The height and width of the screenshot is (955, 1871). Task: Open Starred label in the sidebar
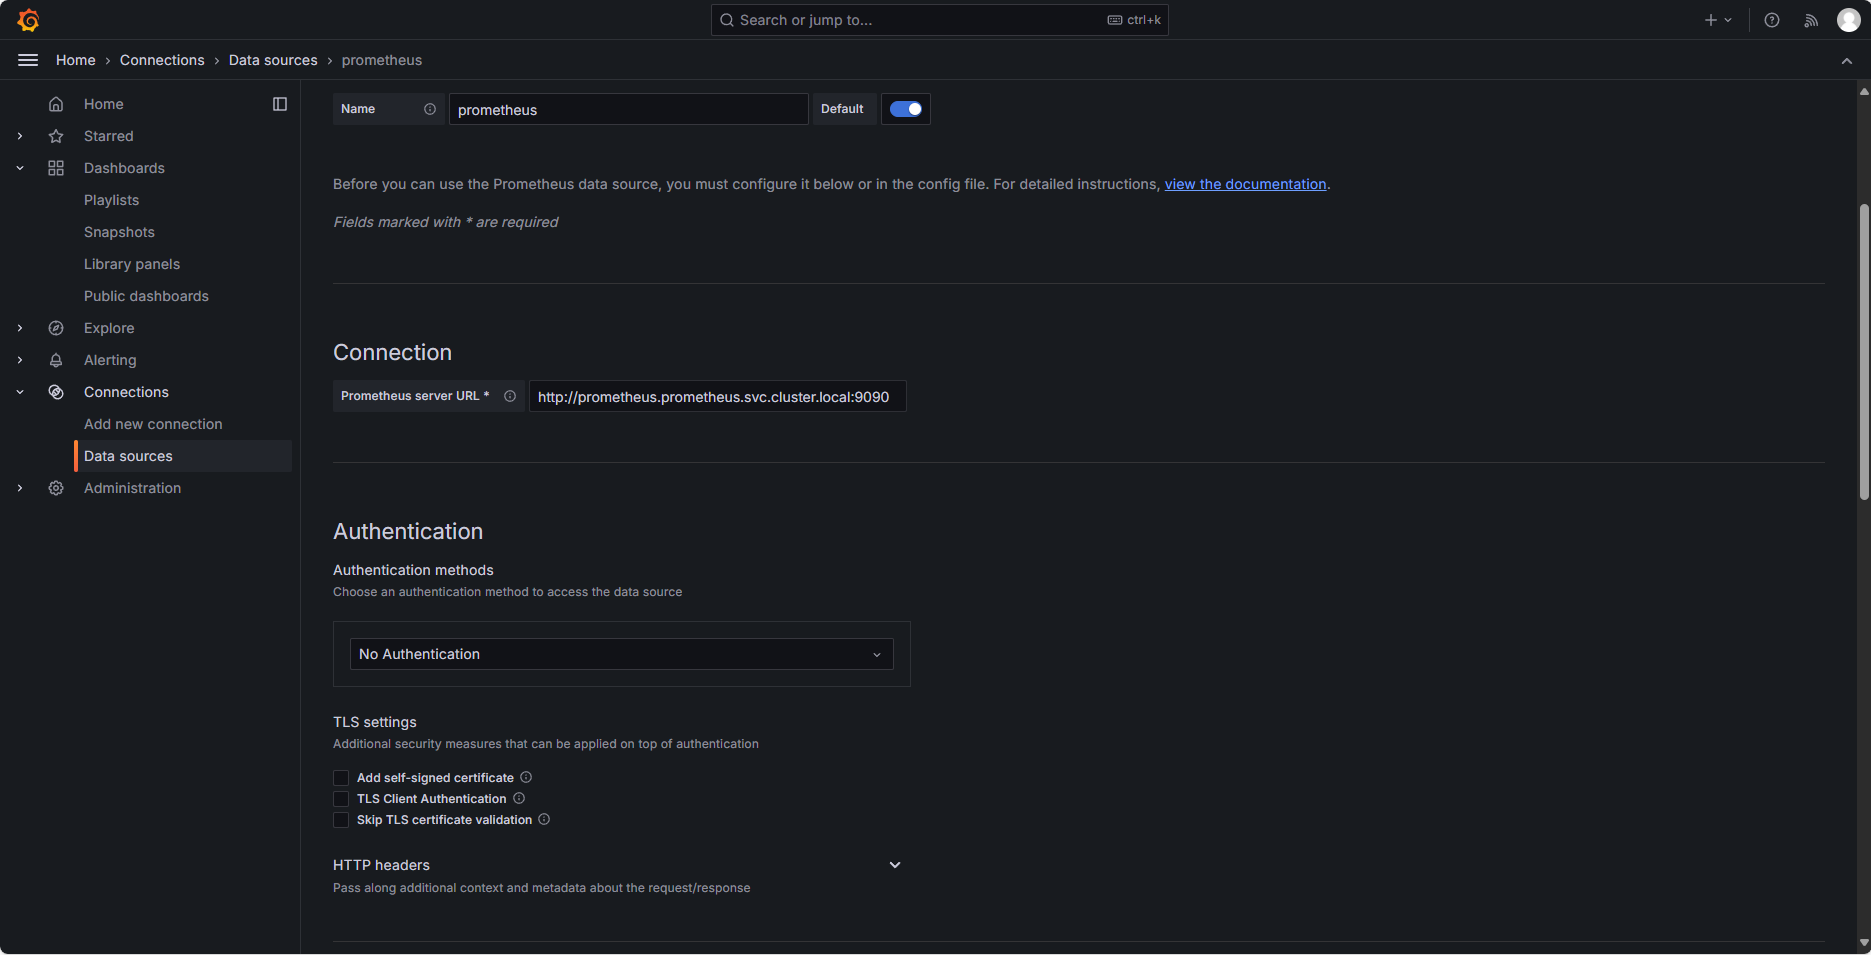pyautogui.click(x=108, y=136)
